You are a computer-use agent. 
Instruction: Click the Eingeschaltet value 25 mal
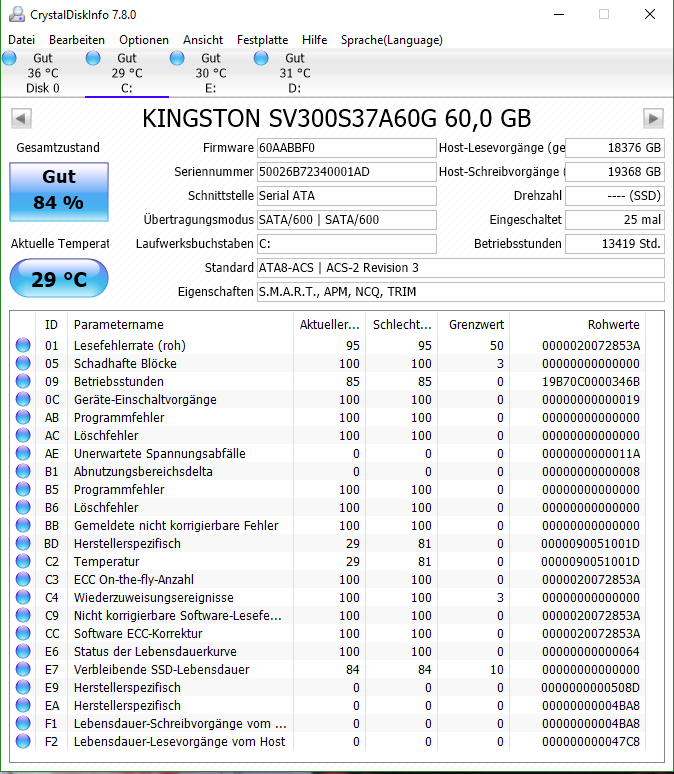pos(615,220)
